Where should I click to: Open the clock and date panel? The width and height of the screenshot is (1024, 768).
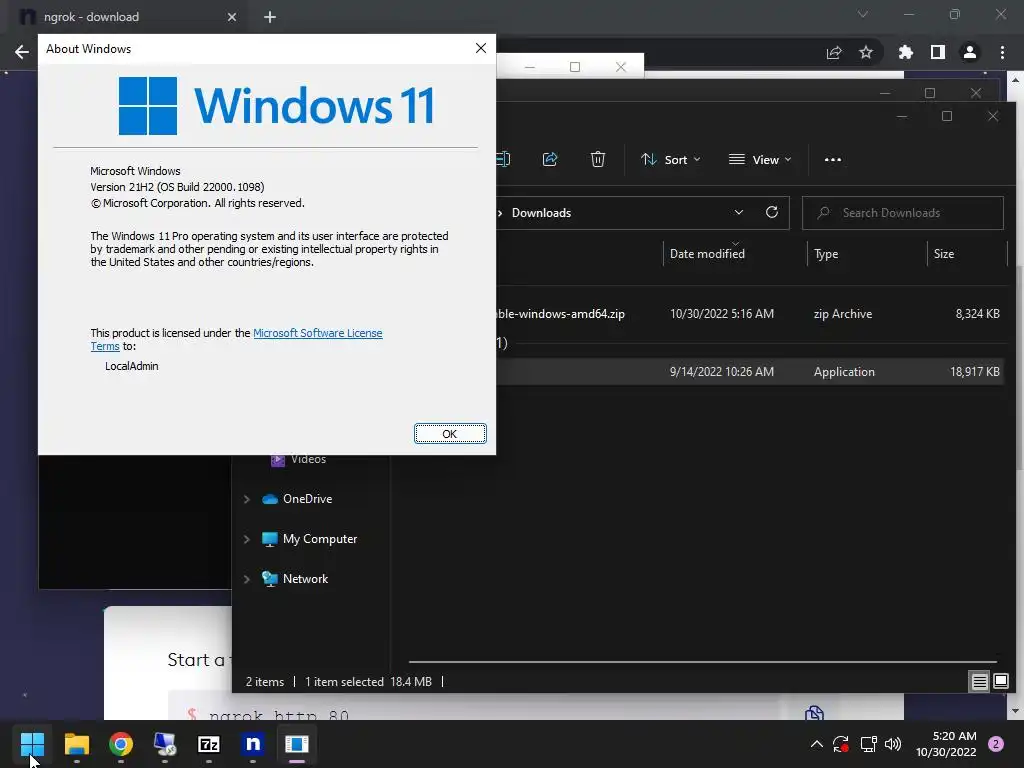[x=946, y=744]
